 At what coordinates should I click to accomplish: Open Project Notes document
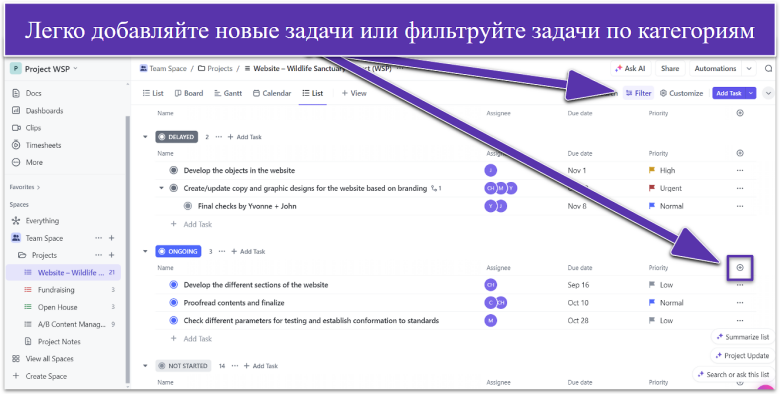pos(59,342)
